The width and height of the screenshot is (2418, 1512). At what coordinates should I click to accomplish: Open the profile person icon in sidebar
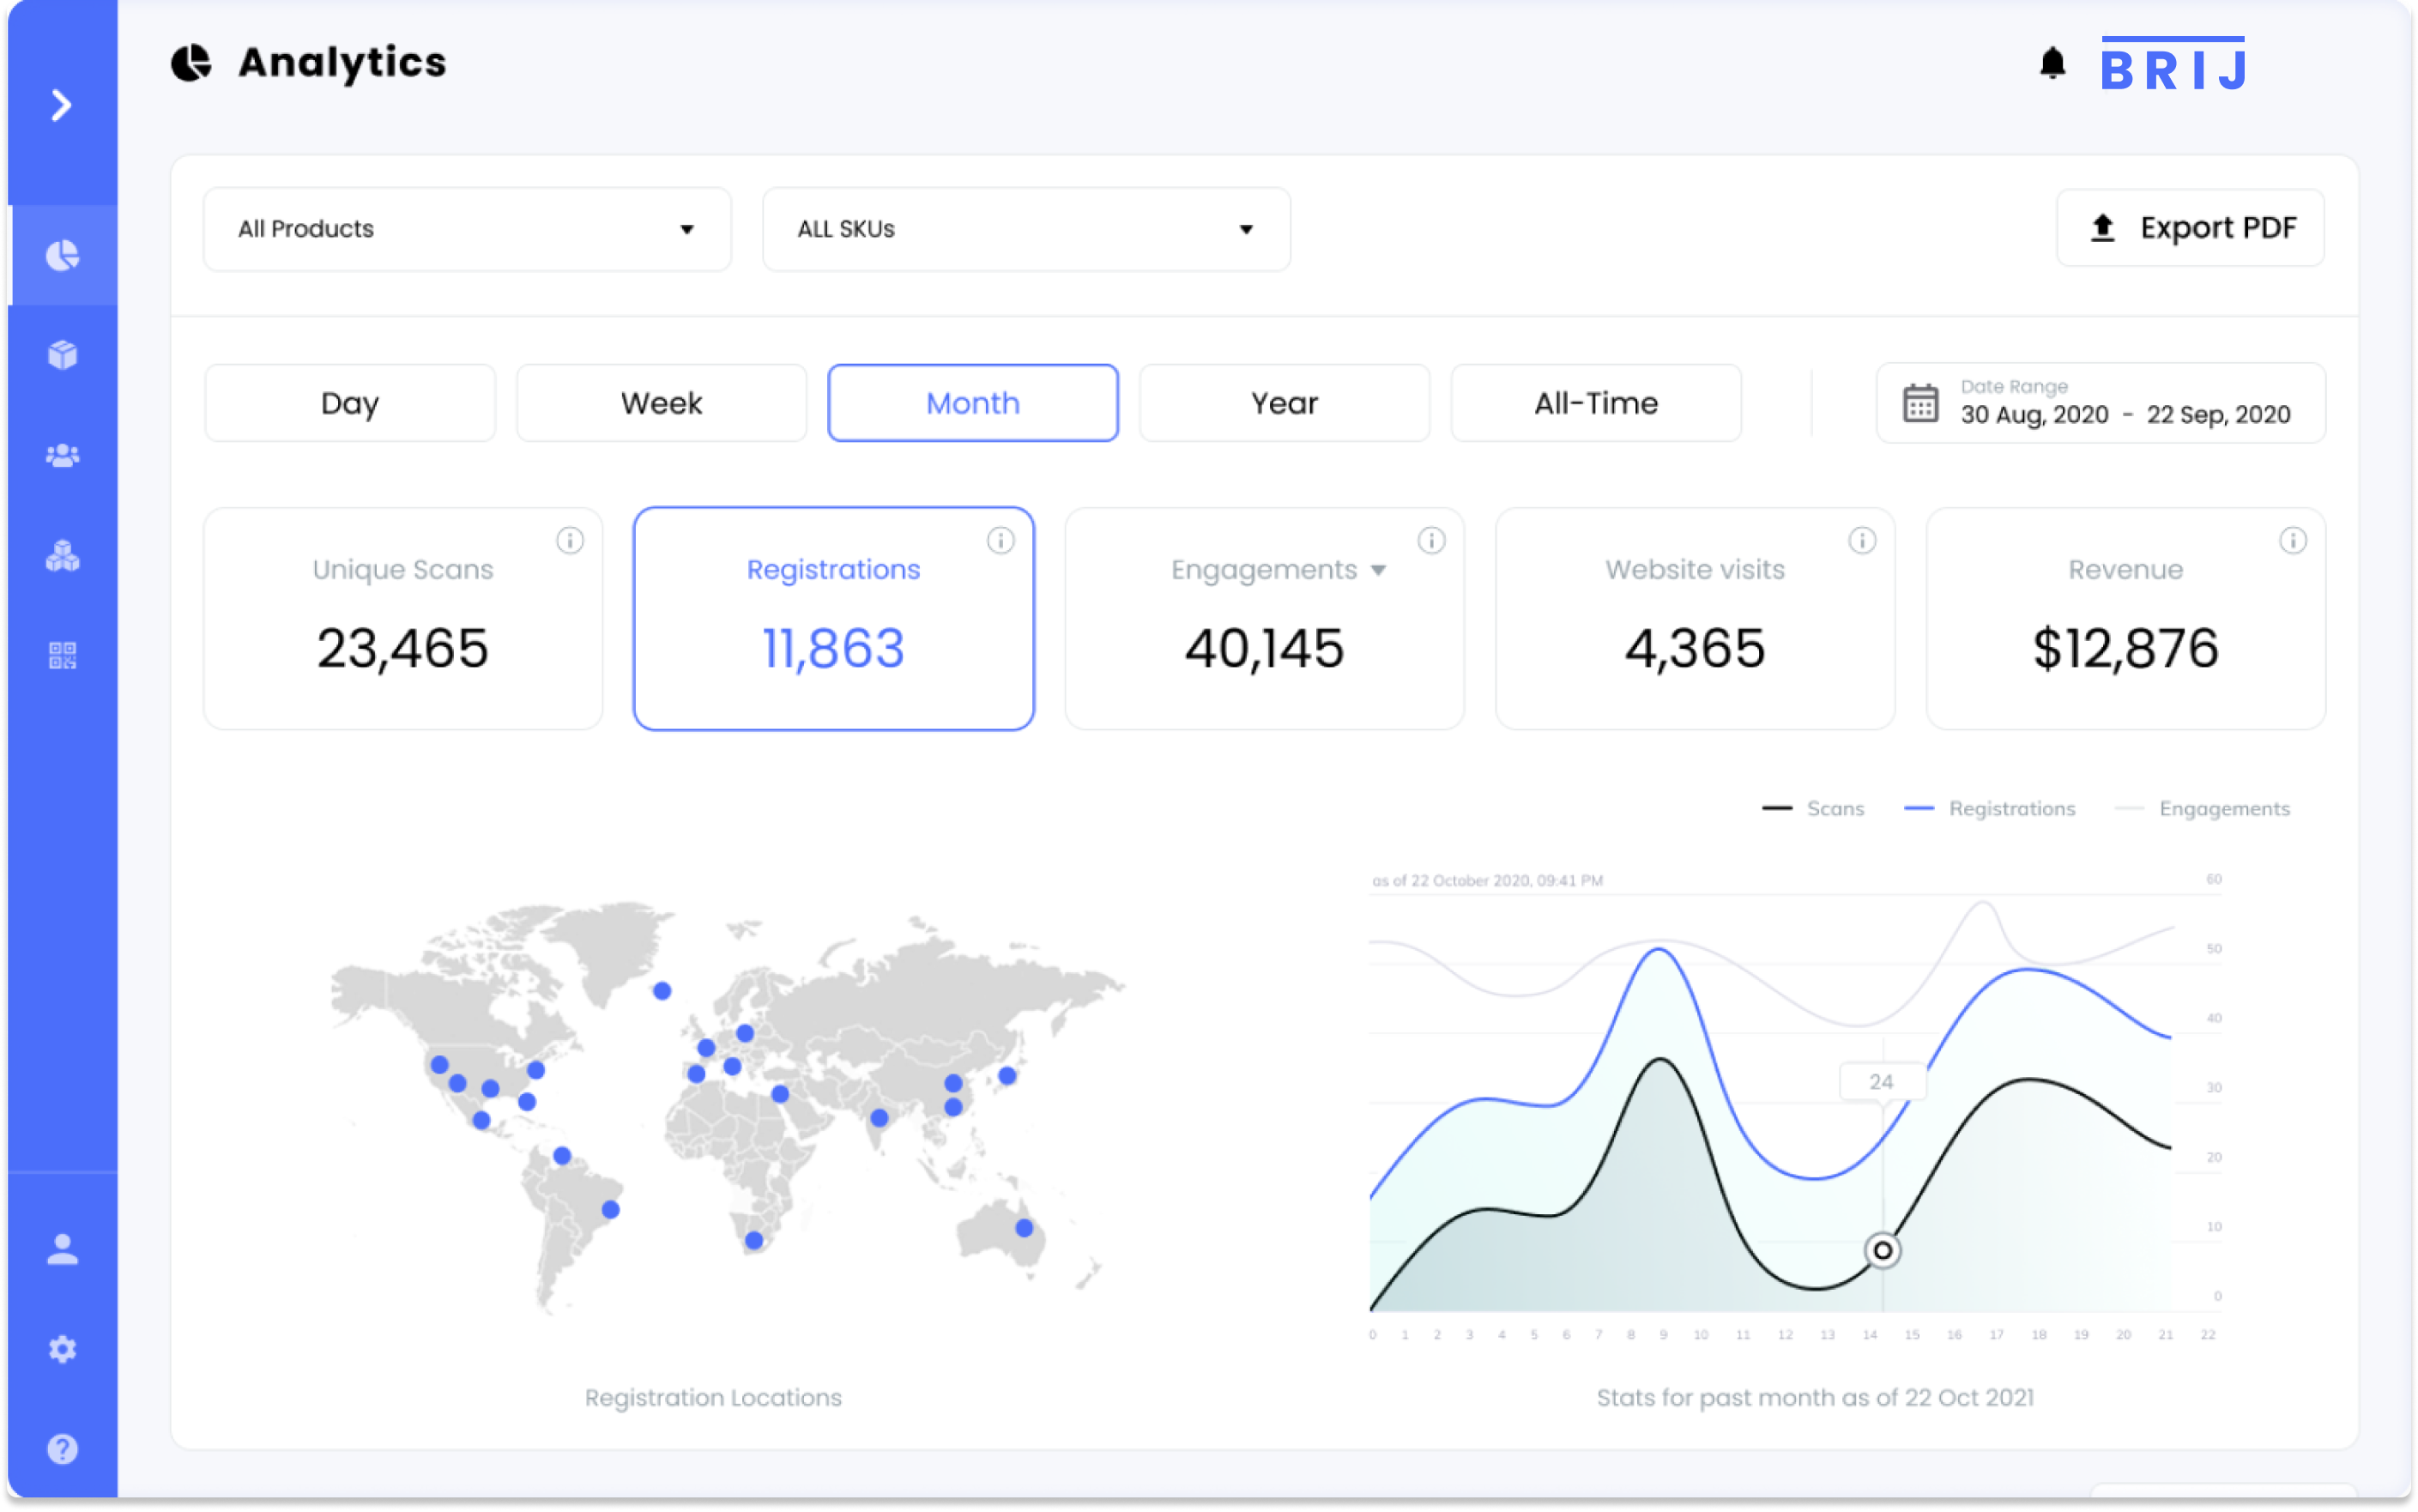tap(62, 1249)
